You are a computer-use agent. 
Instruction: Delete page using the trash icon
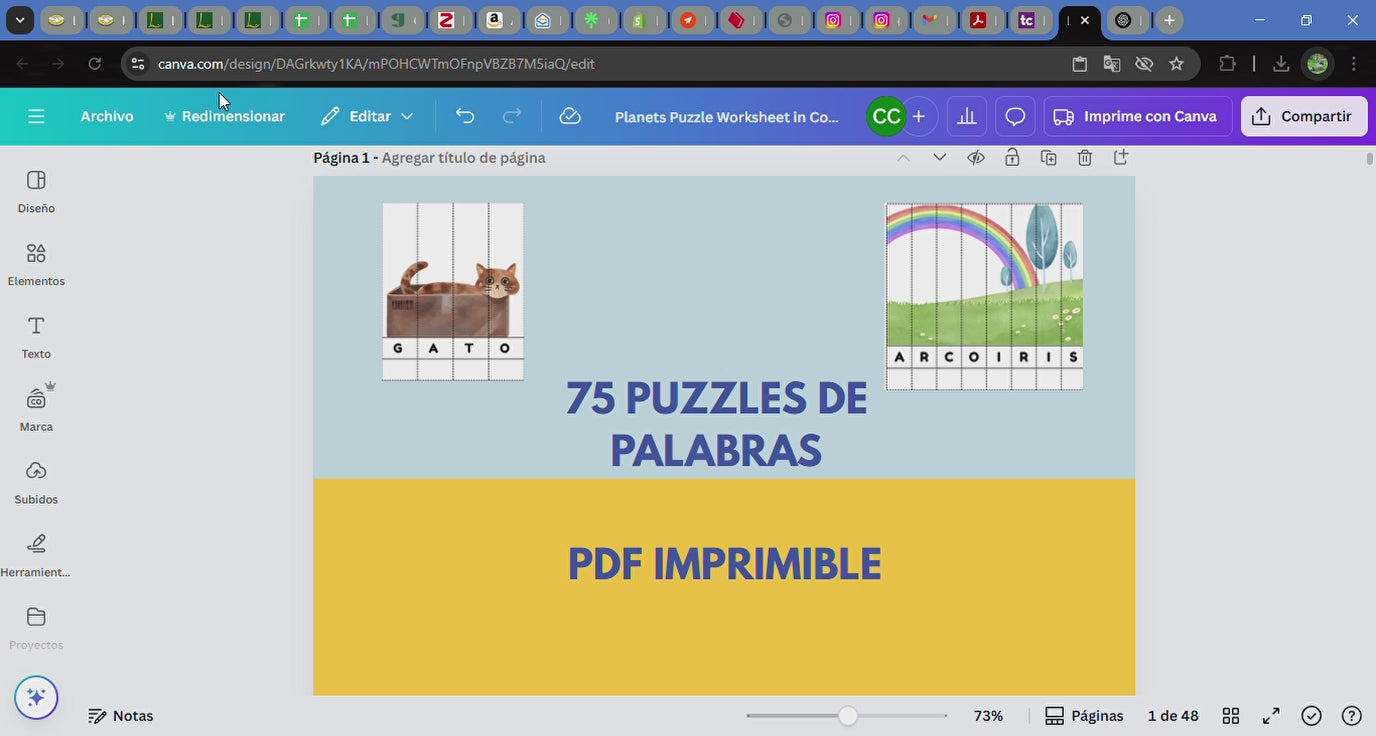(x=1084, y=158)
